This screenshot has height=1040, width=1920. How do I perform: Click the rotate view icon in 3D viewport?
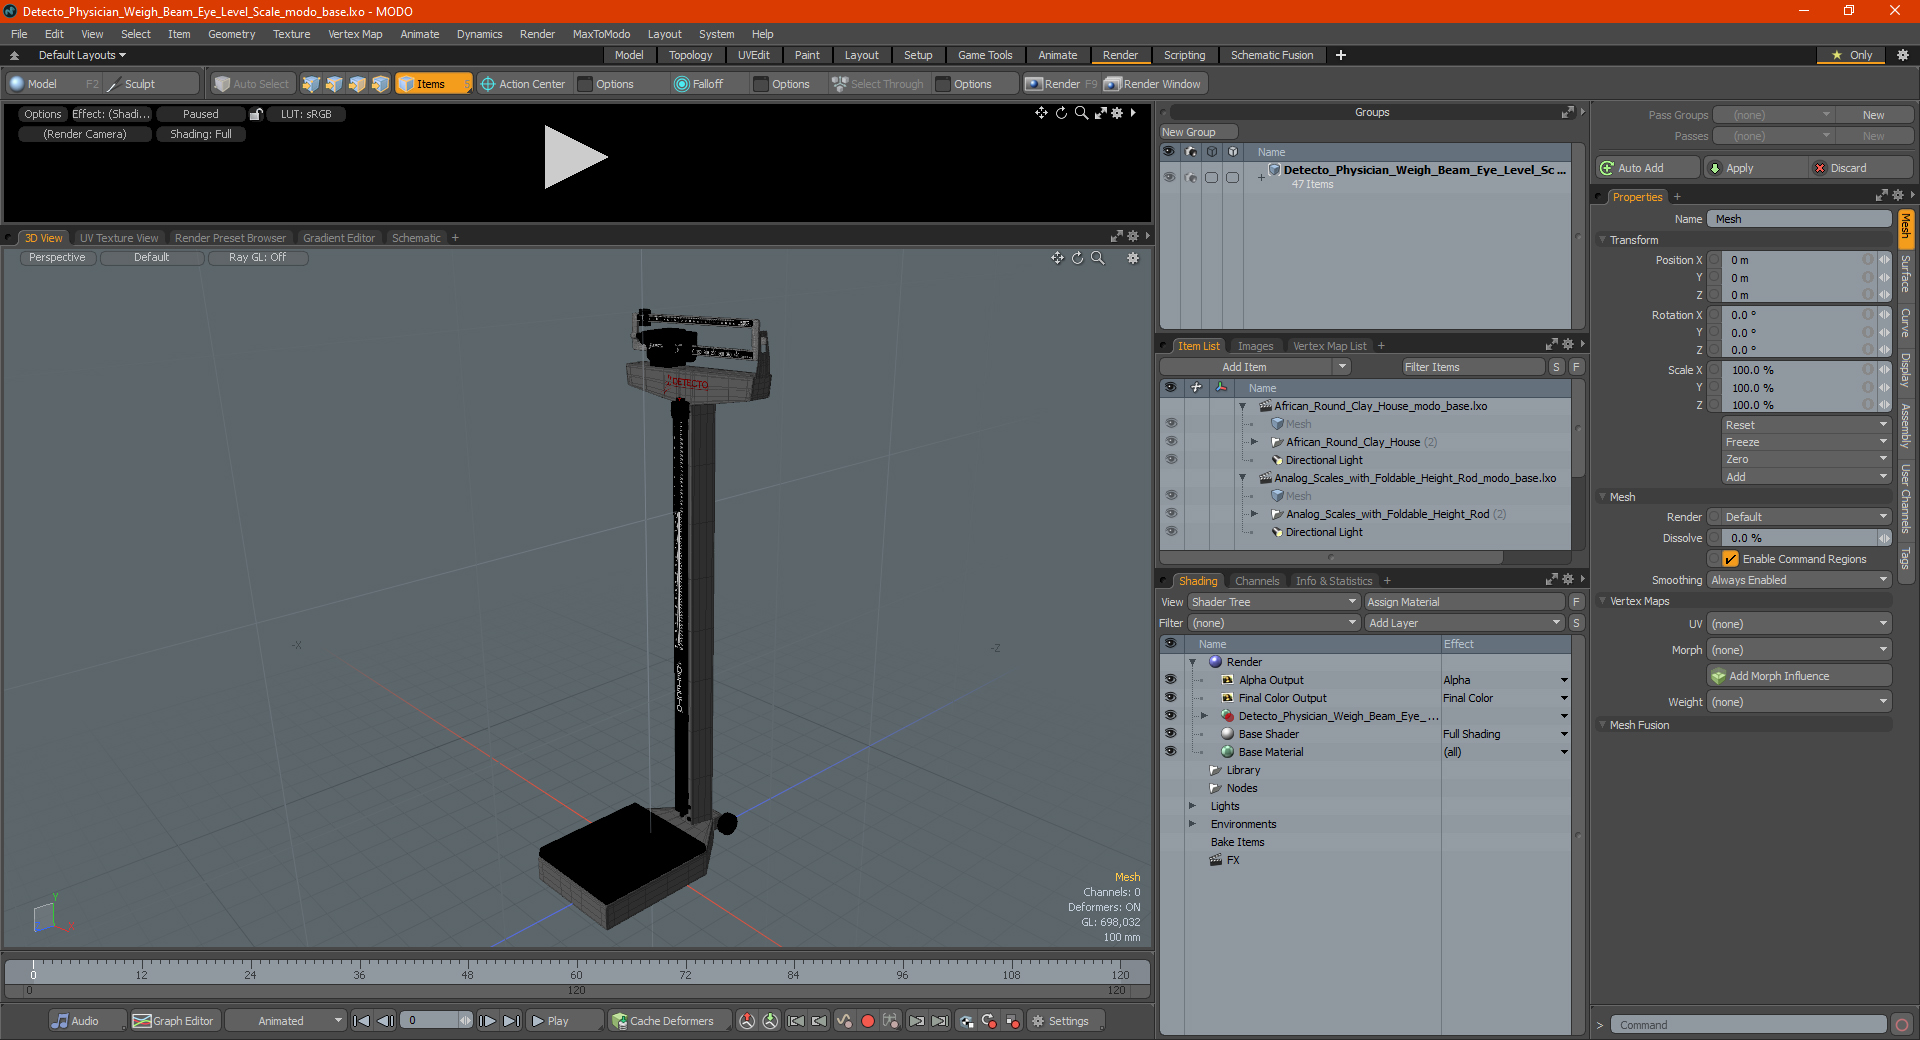pos(1077,258)
